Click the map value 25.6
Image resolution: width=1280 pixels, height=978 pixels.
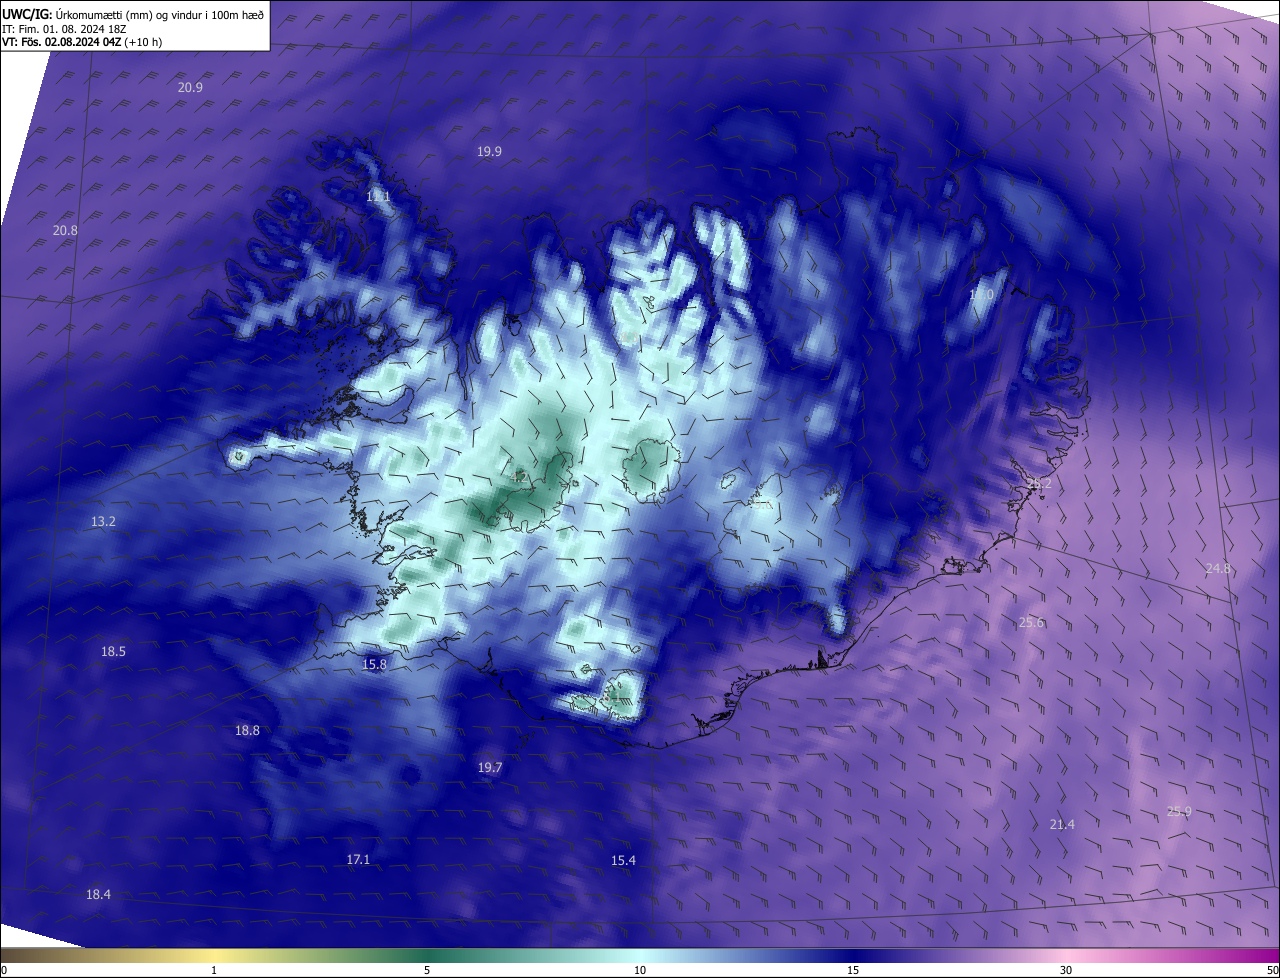tap(1031, 622)
